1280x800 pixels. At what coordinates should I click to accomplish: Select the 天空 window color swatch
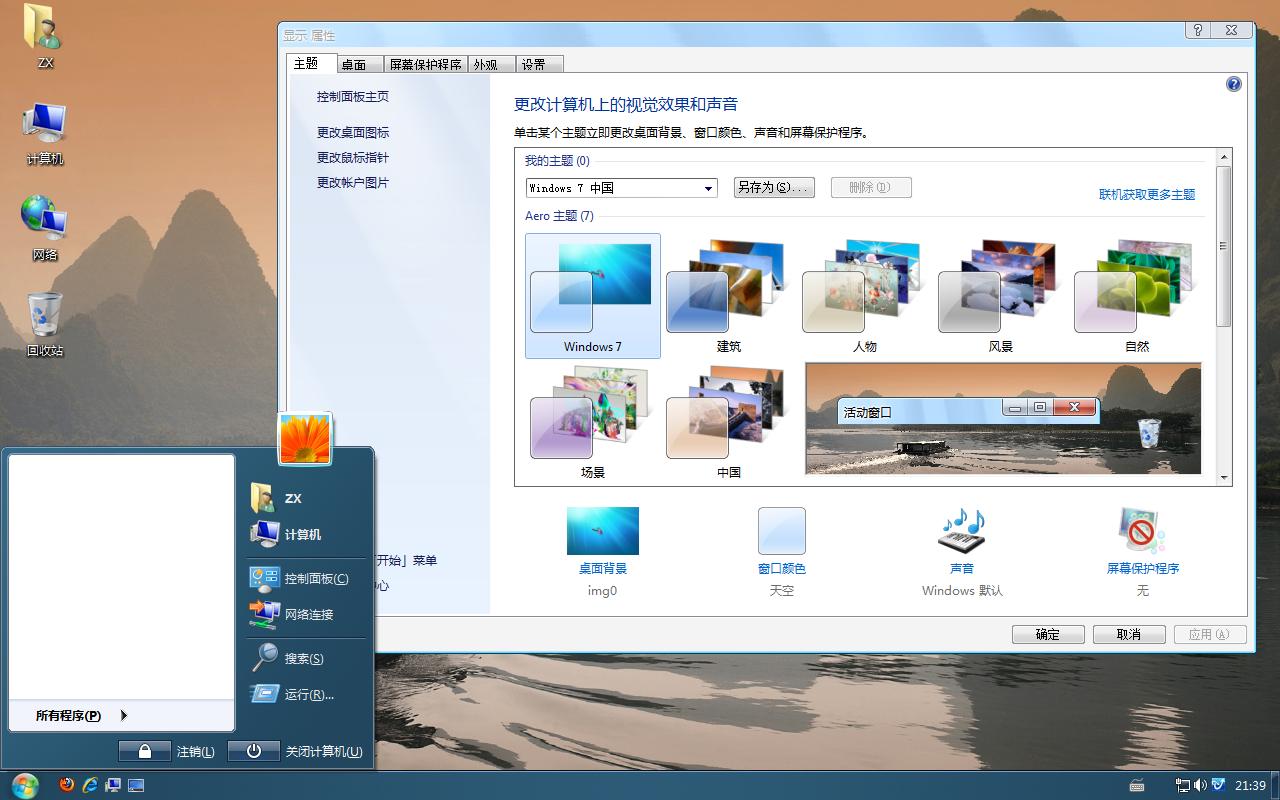coord(782,530)
